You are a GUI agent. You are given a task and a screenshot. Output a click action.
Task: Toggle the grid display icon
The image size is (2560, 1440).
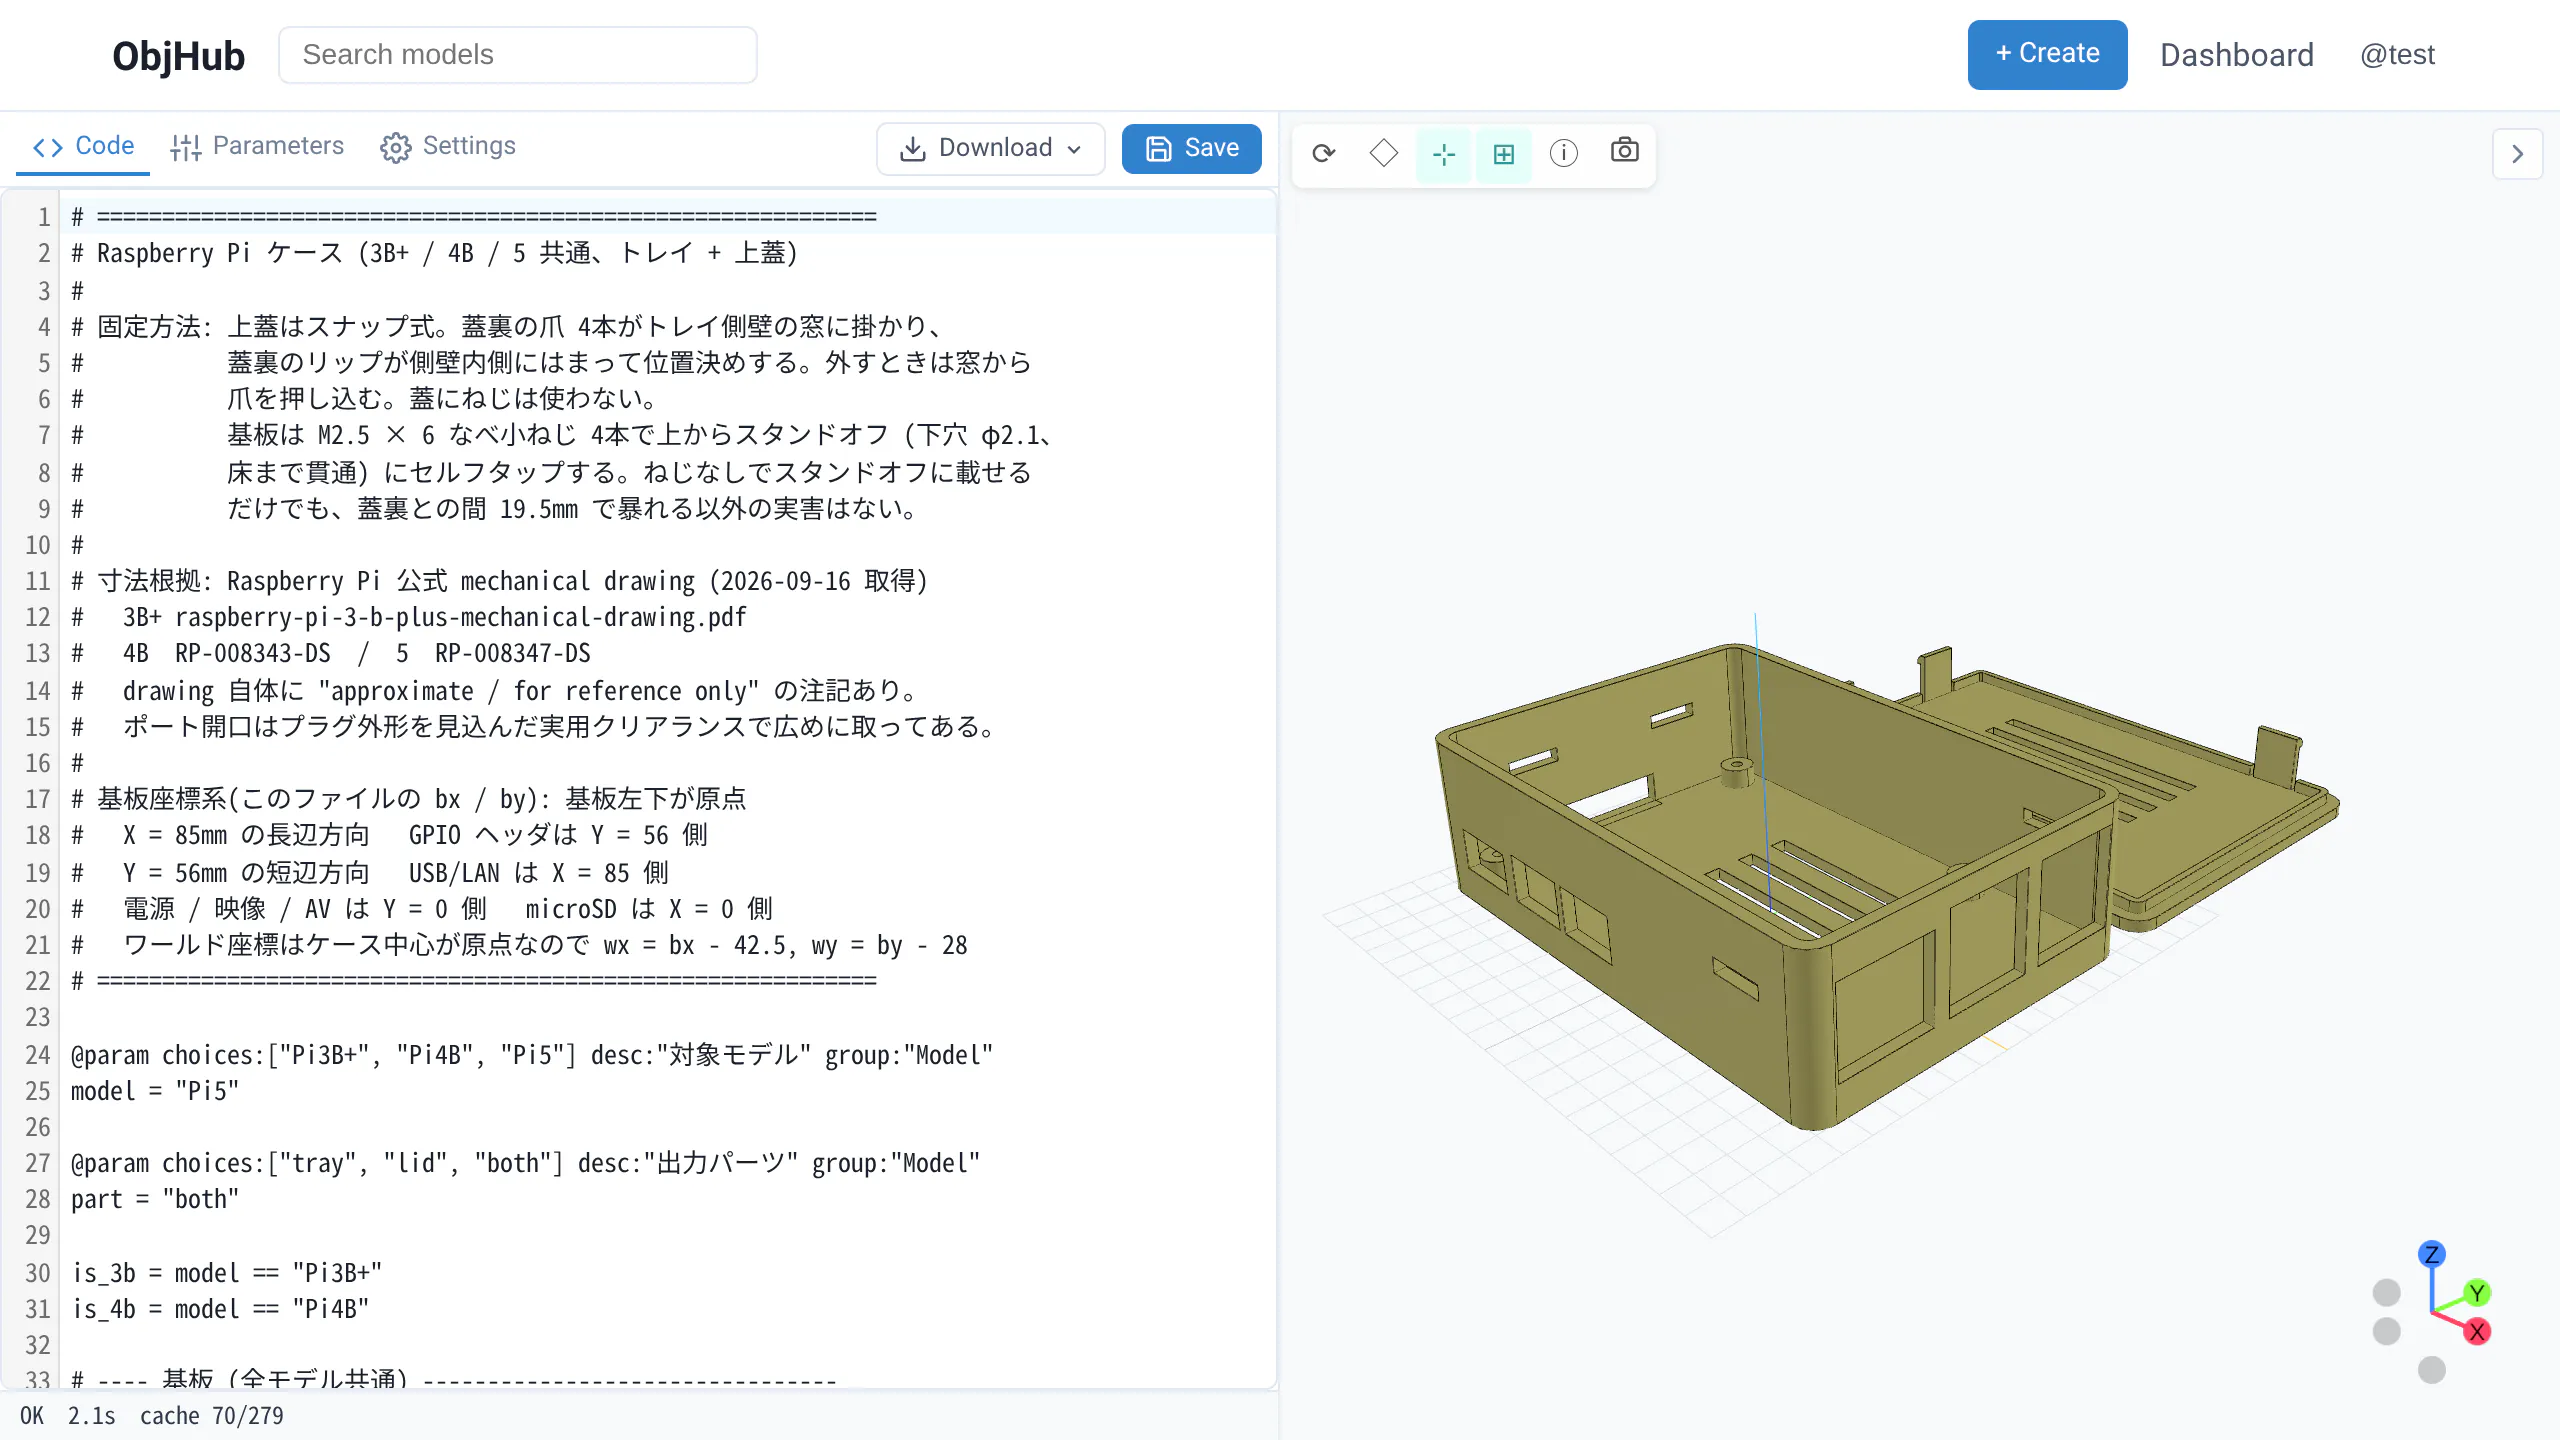tap(1504, 153)
